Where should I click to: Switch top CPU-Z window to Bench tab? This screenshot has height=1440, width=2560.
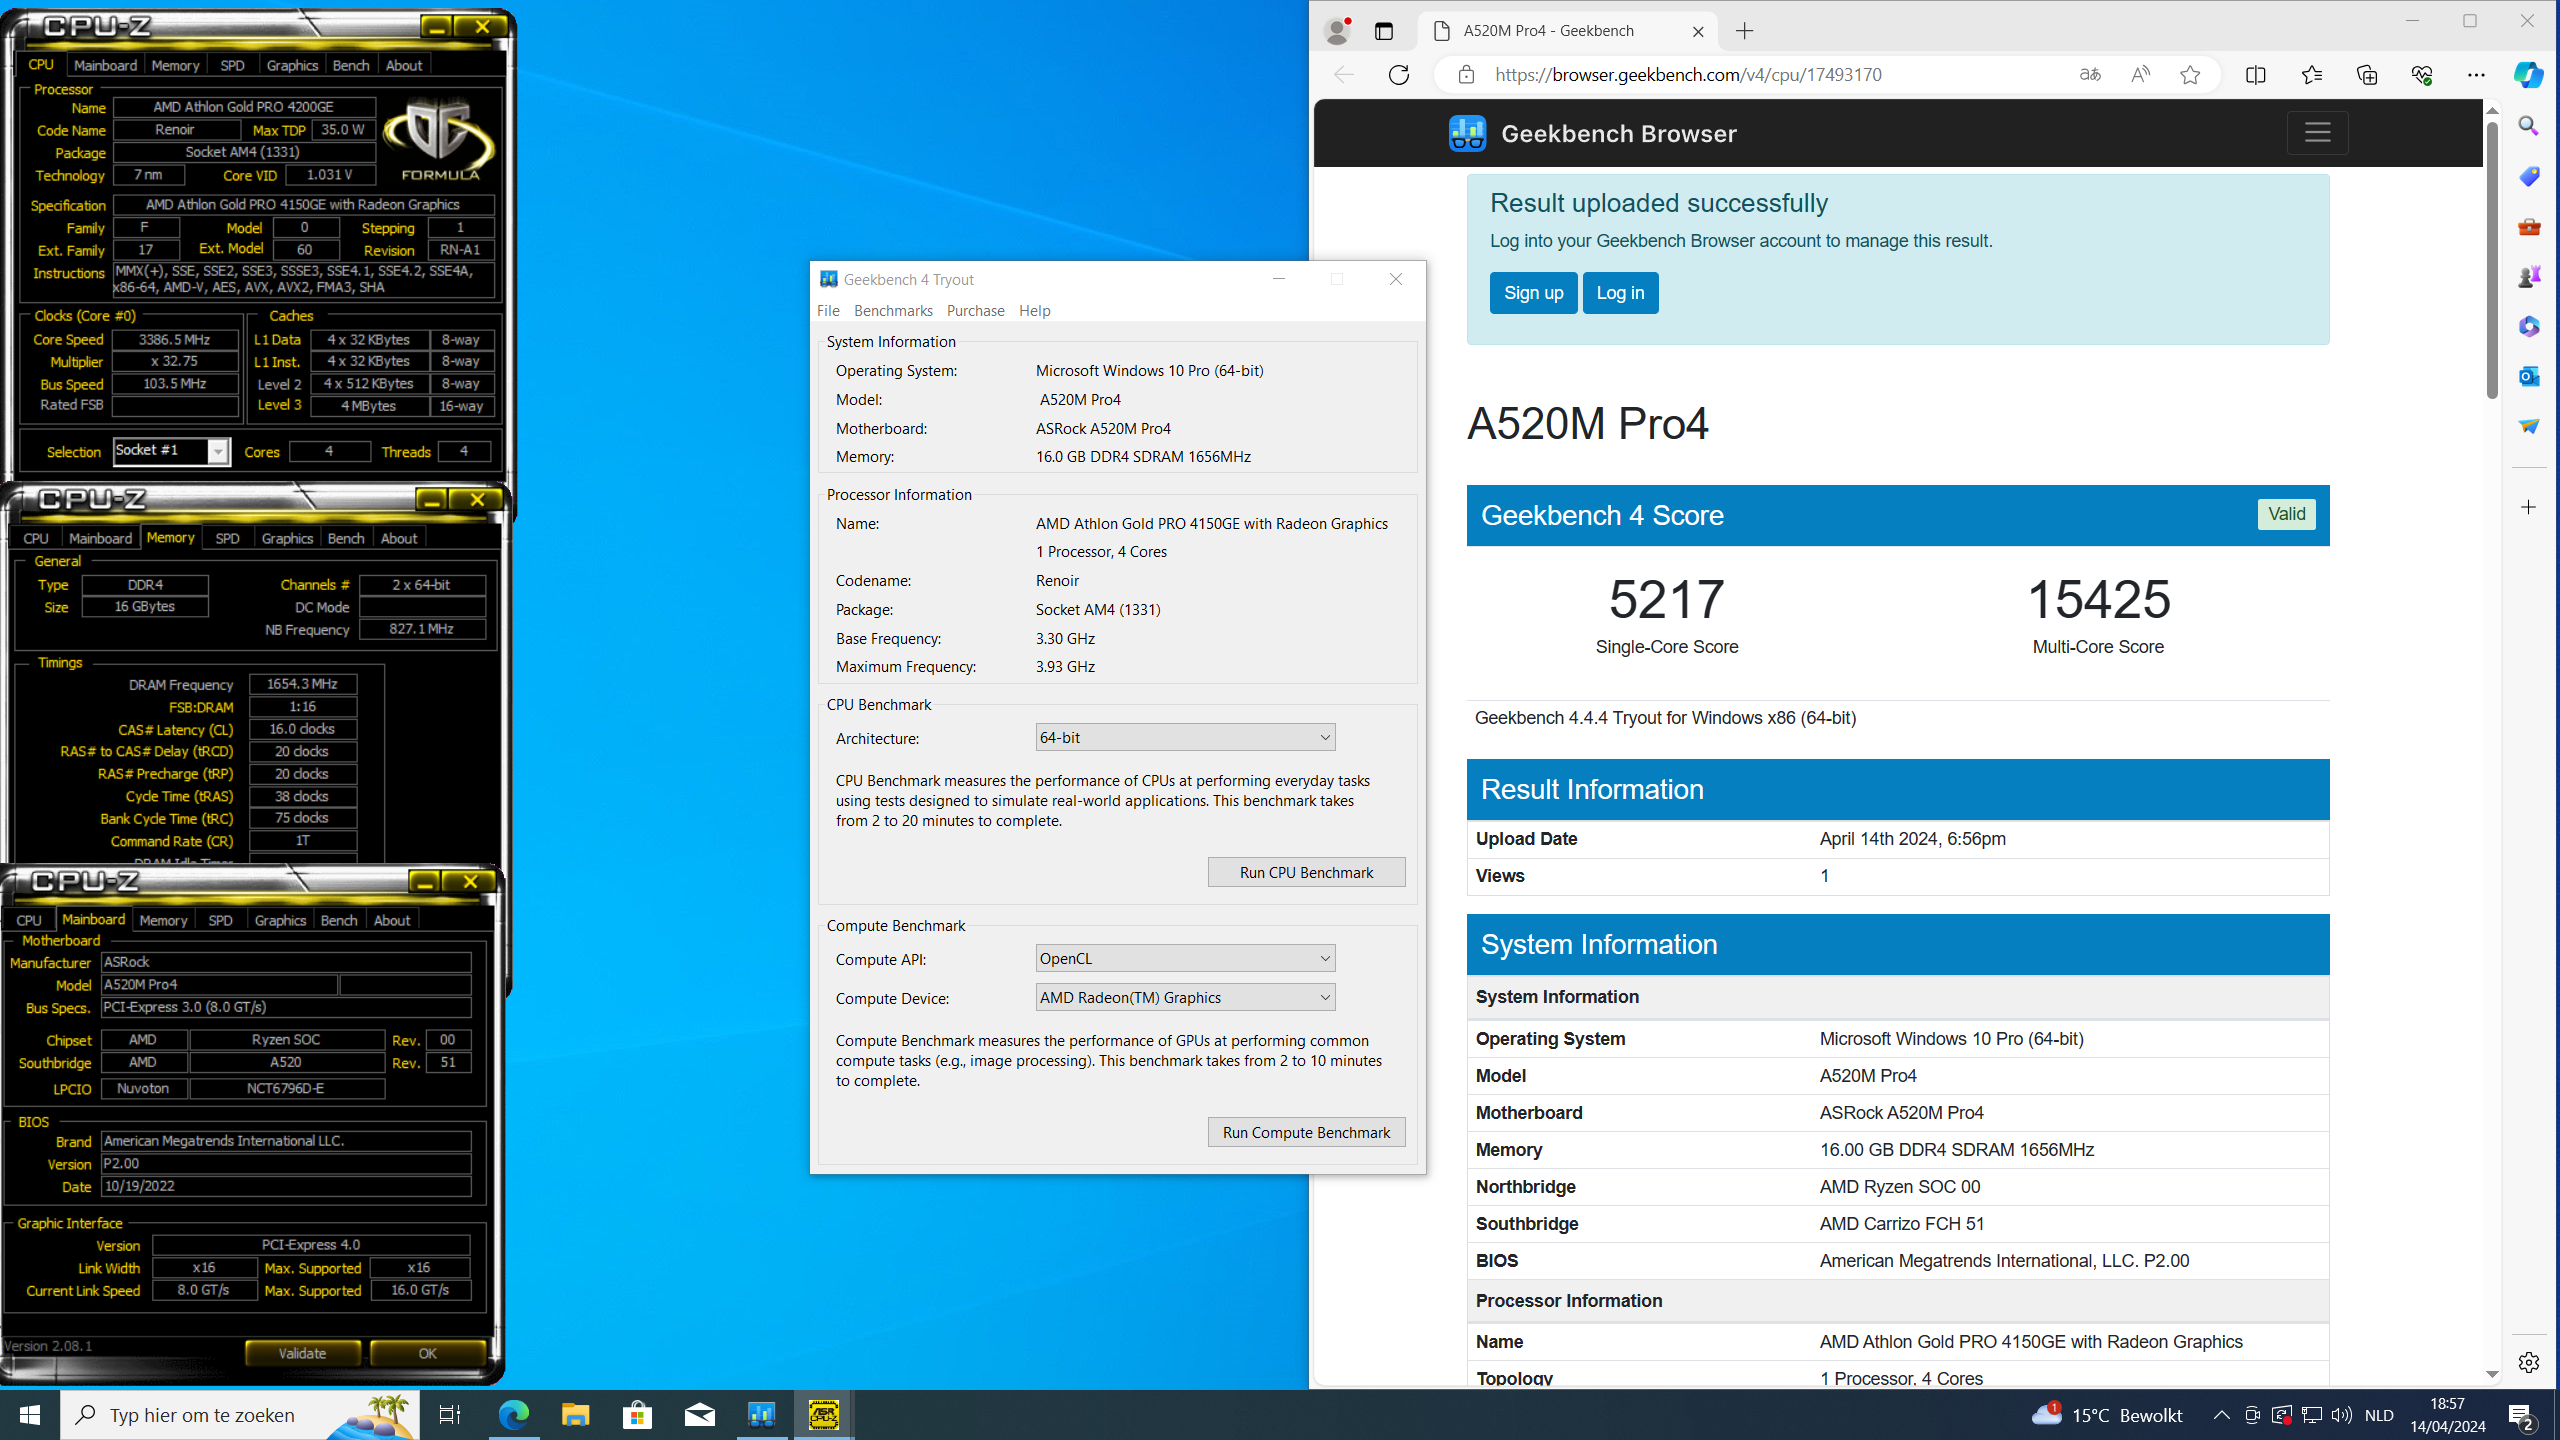pyautogui.click(x=351, y=65)
